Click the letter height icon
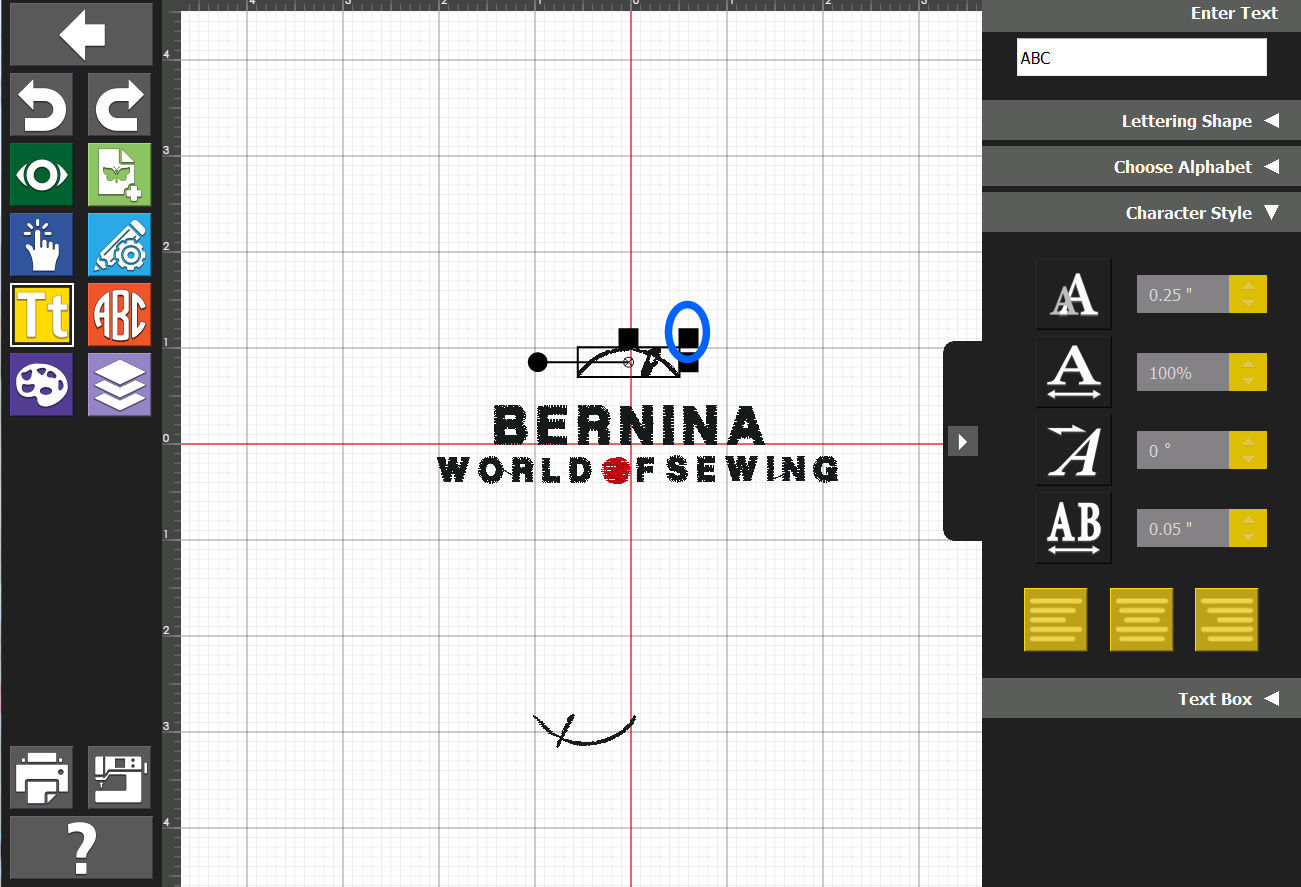The image size is (1301, 887). [x=1073, y=294]
